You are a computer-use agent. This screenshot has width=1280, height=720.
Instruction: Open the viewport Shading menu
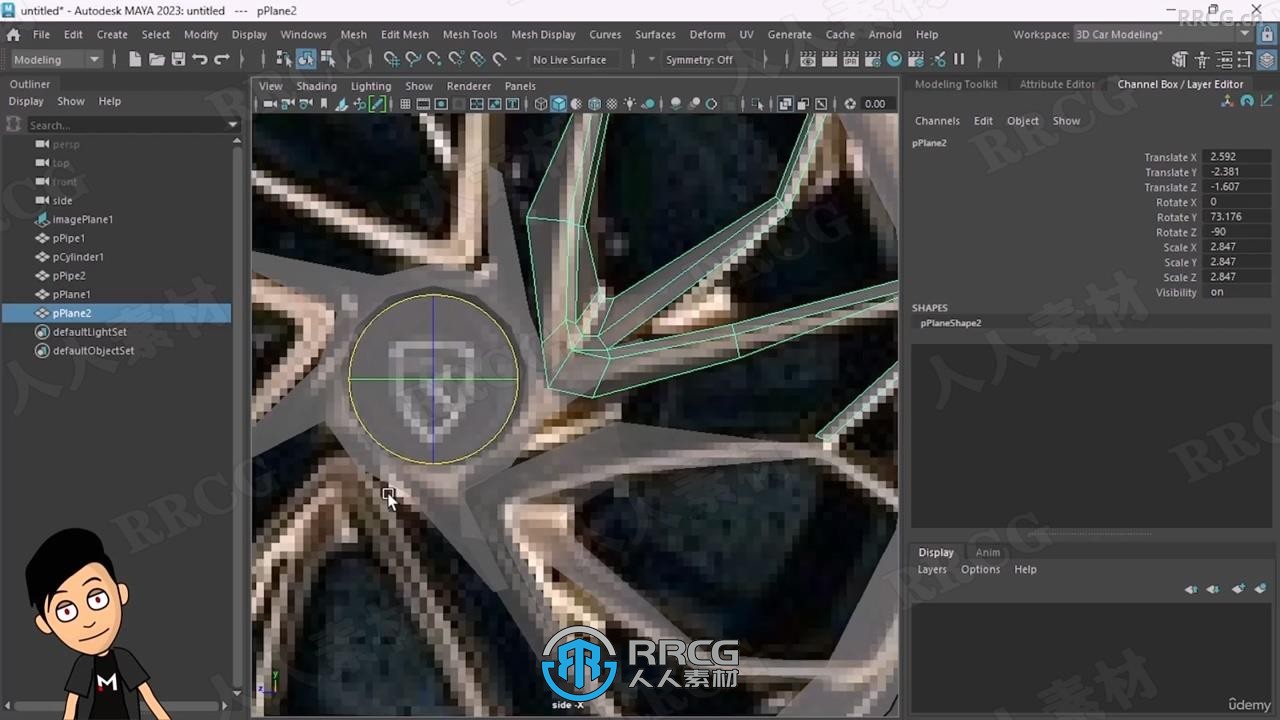pyautogui.click(x=316, y=86)
